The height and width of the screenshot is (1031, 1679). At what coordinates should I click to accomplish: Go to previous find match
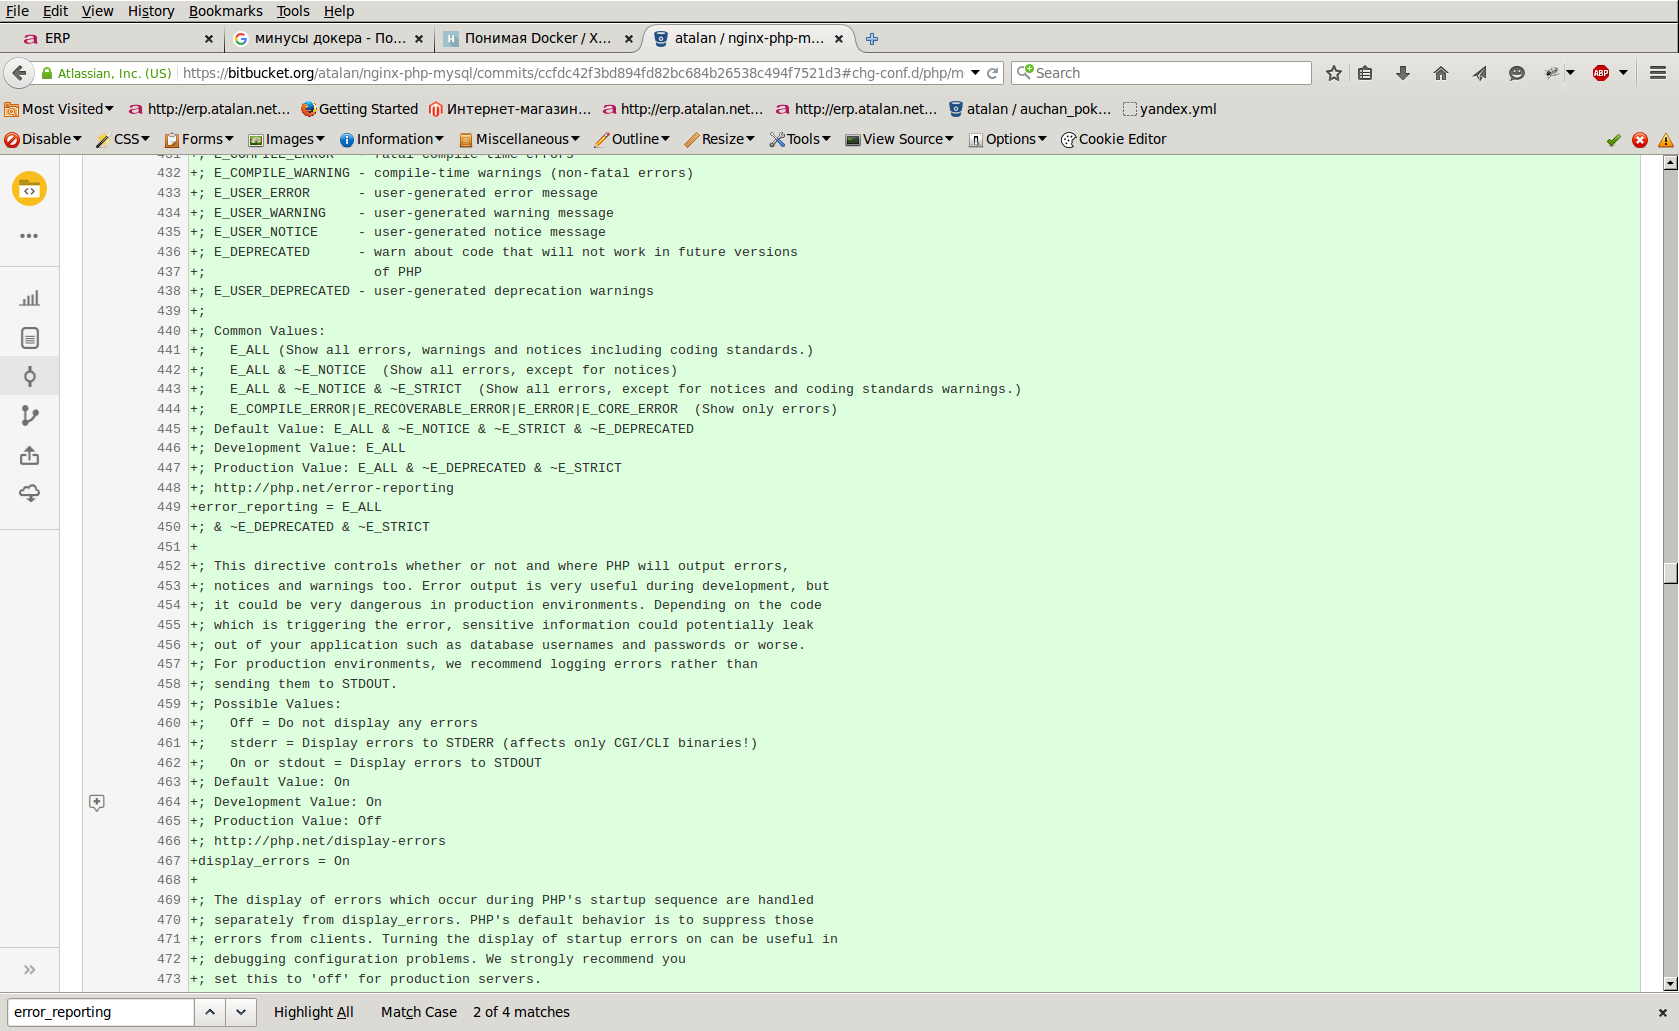click(210, 1012)
